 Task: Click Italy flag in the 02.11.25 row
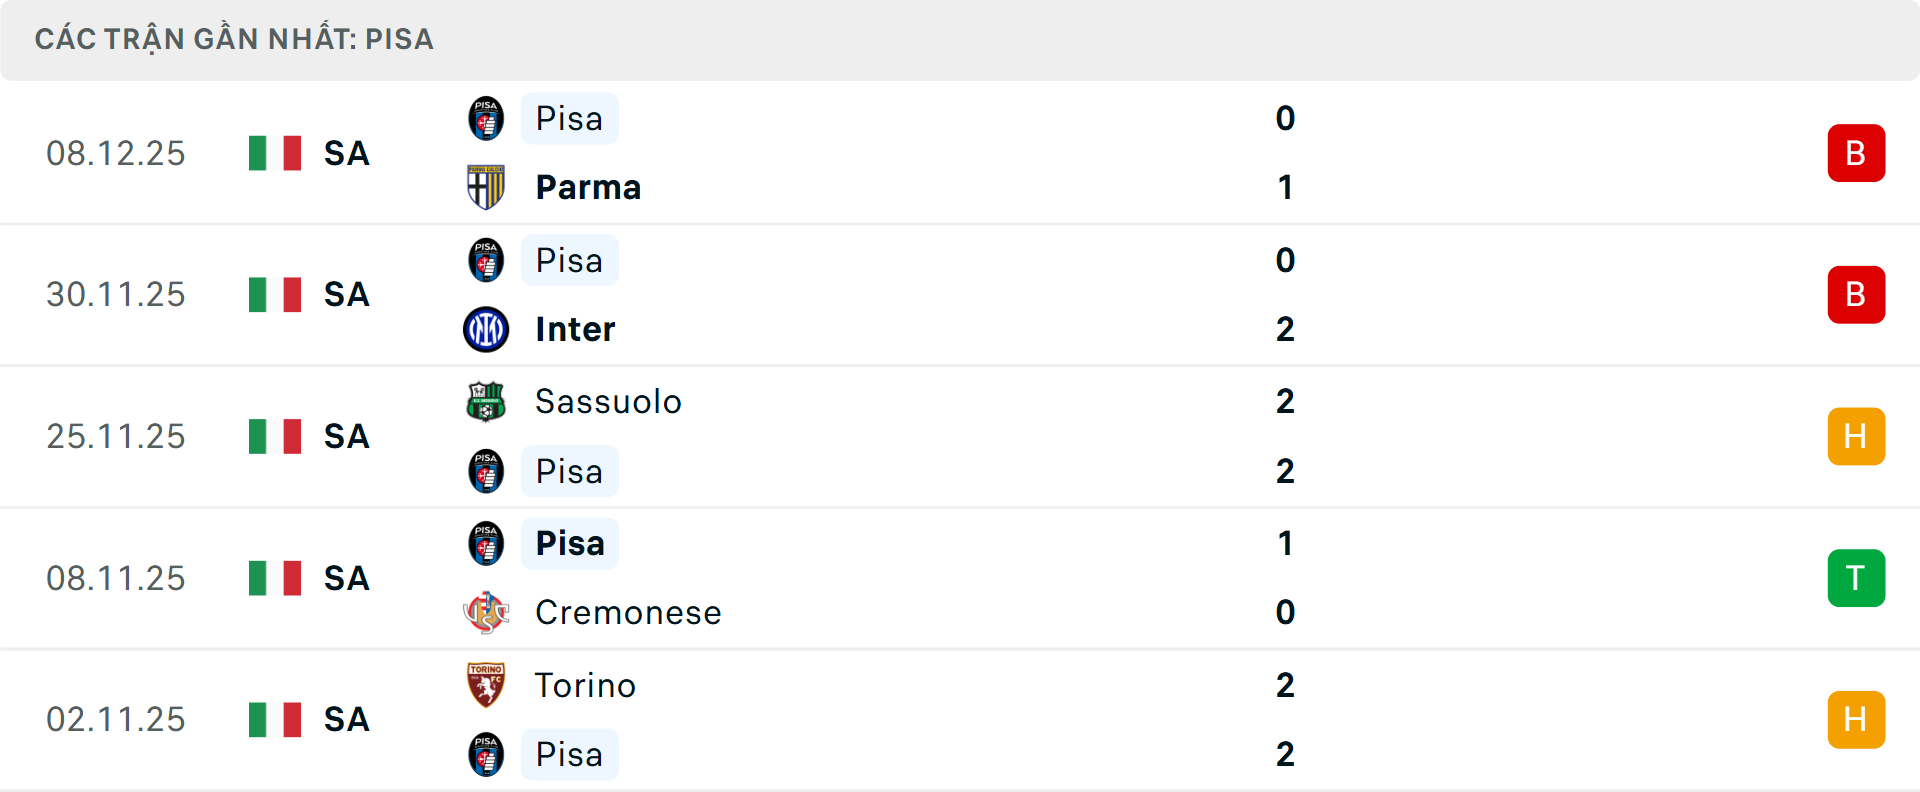point(275,720)
